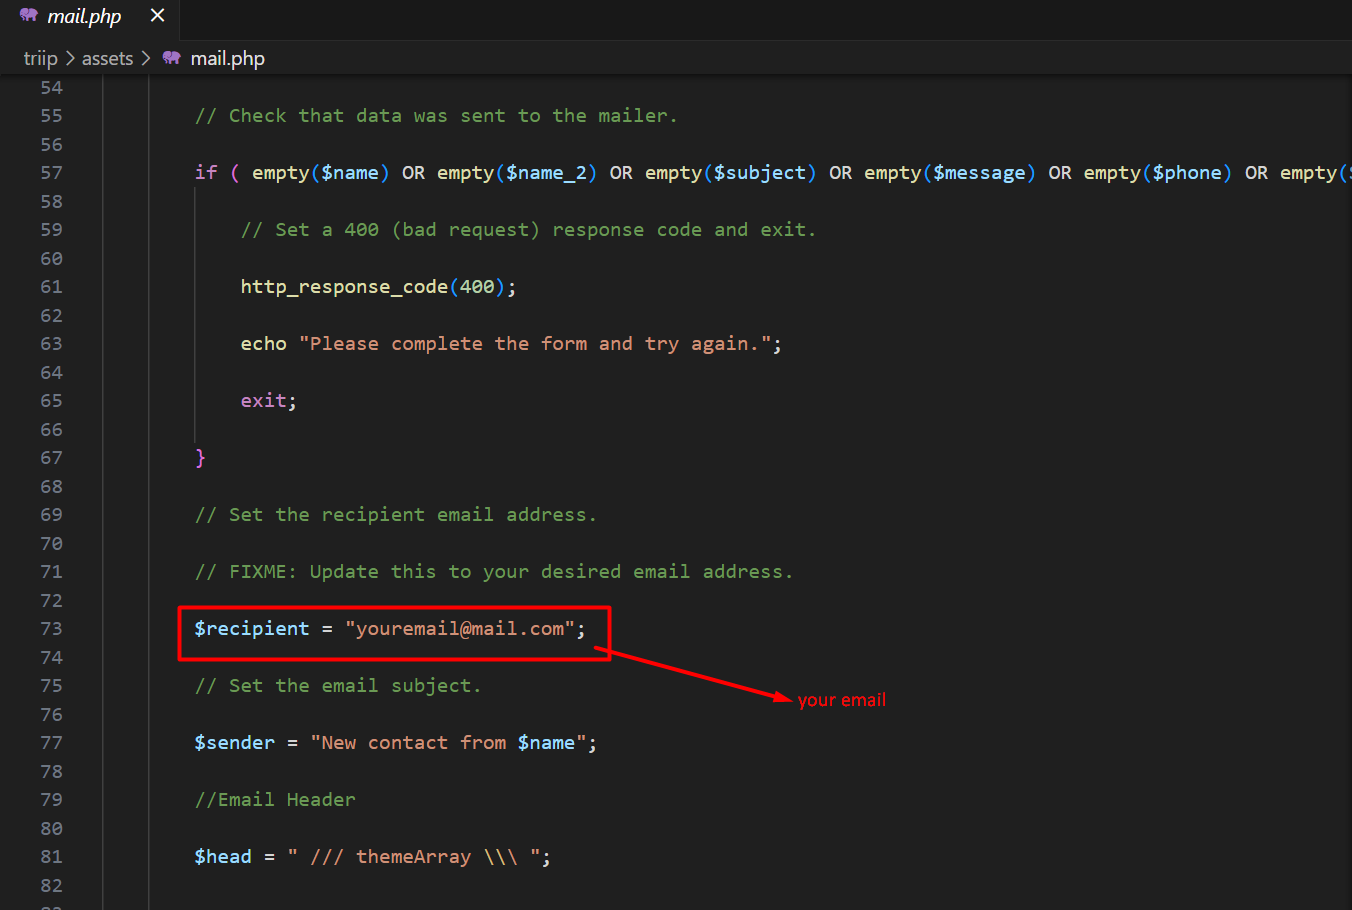1352x910 pixels.
Task: Open the triip breadcrumb folder
Action: (40, 59)
